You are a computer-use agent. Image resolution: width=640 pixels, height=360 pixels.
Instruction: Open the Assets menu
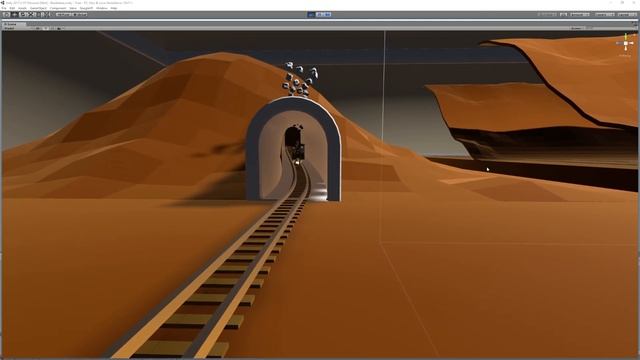[x=22, y=8]
